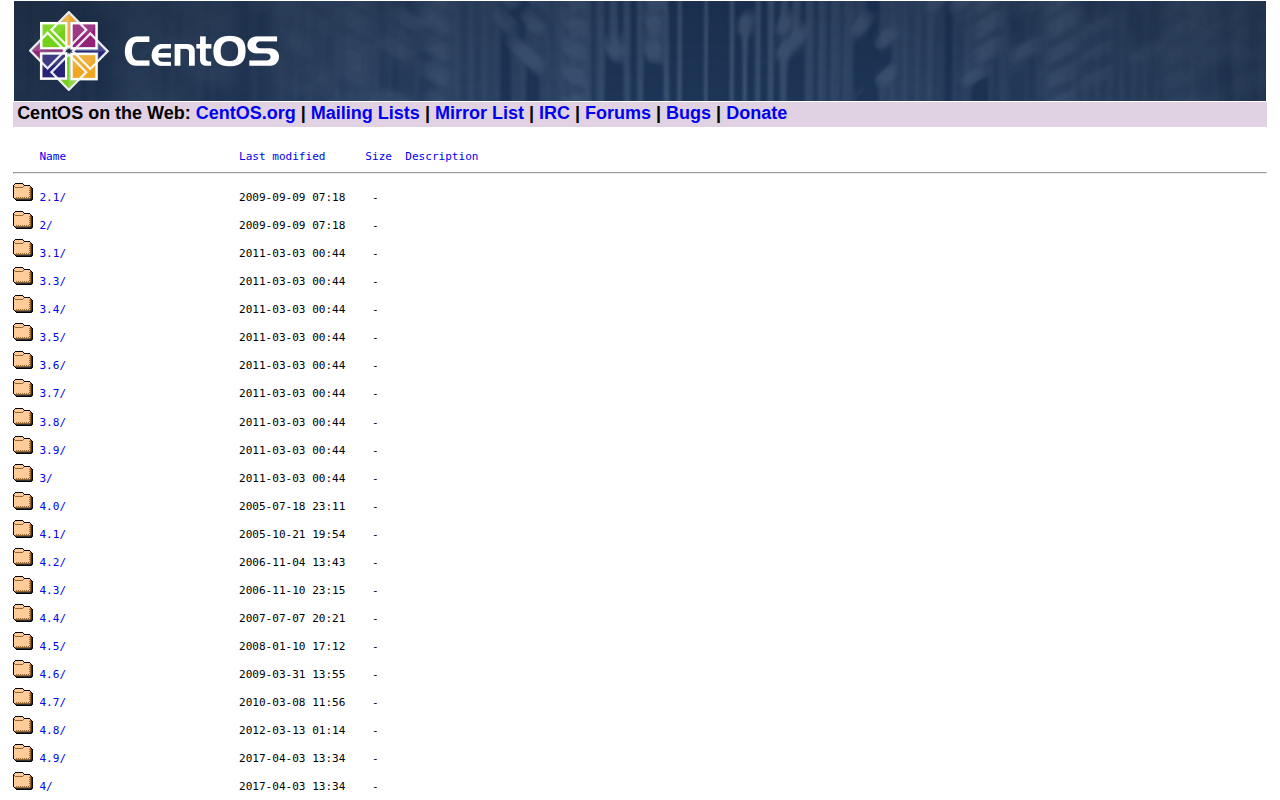Open the Forums link
The height and width of the screenshot is (800, 1280).
[x=618, y=113]
